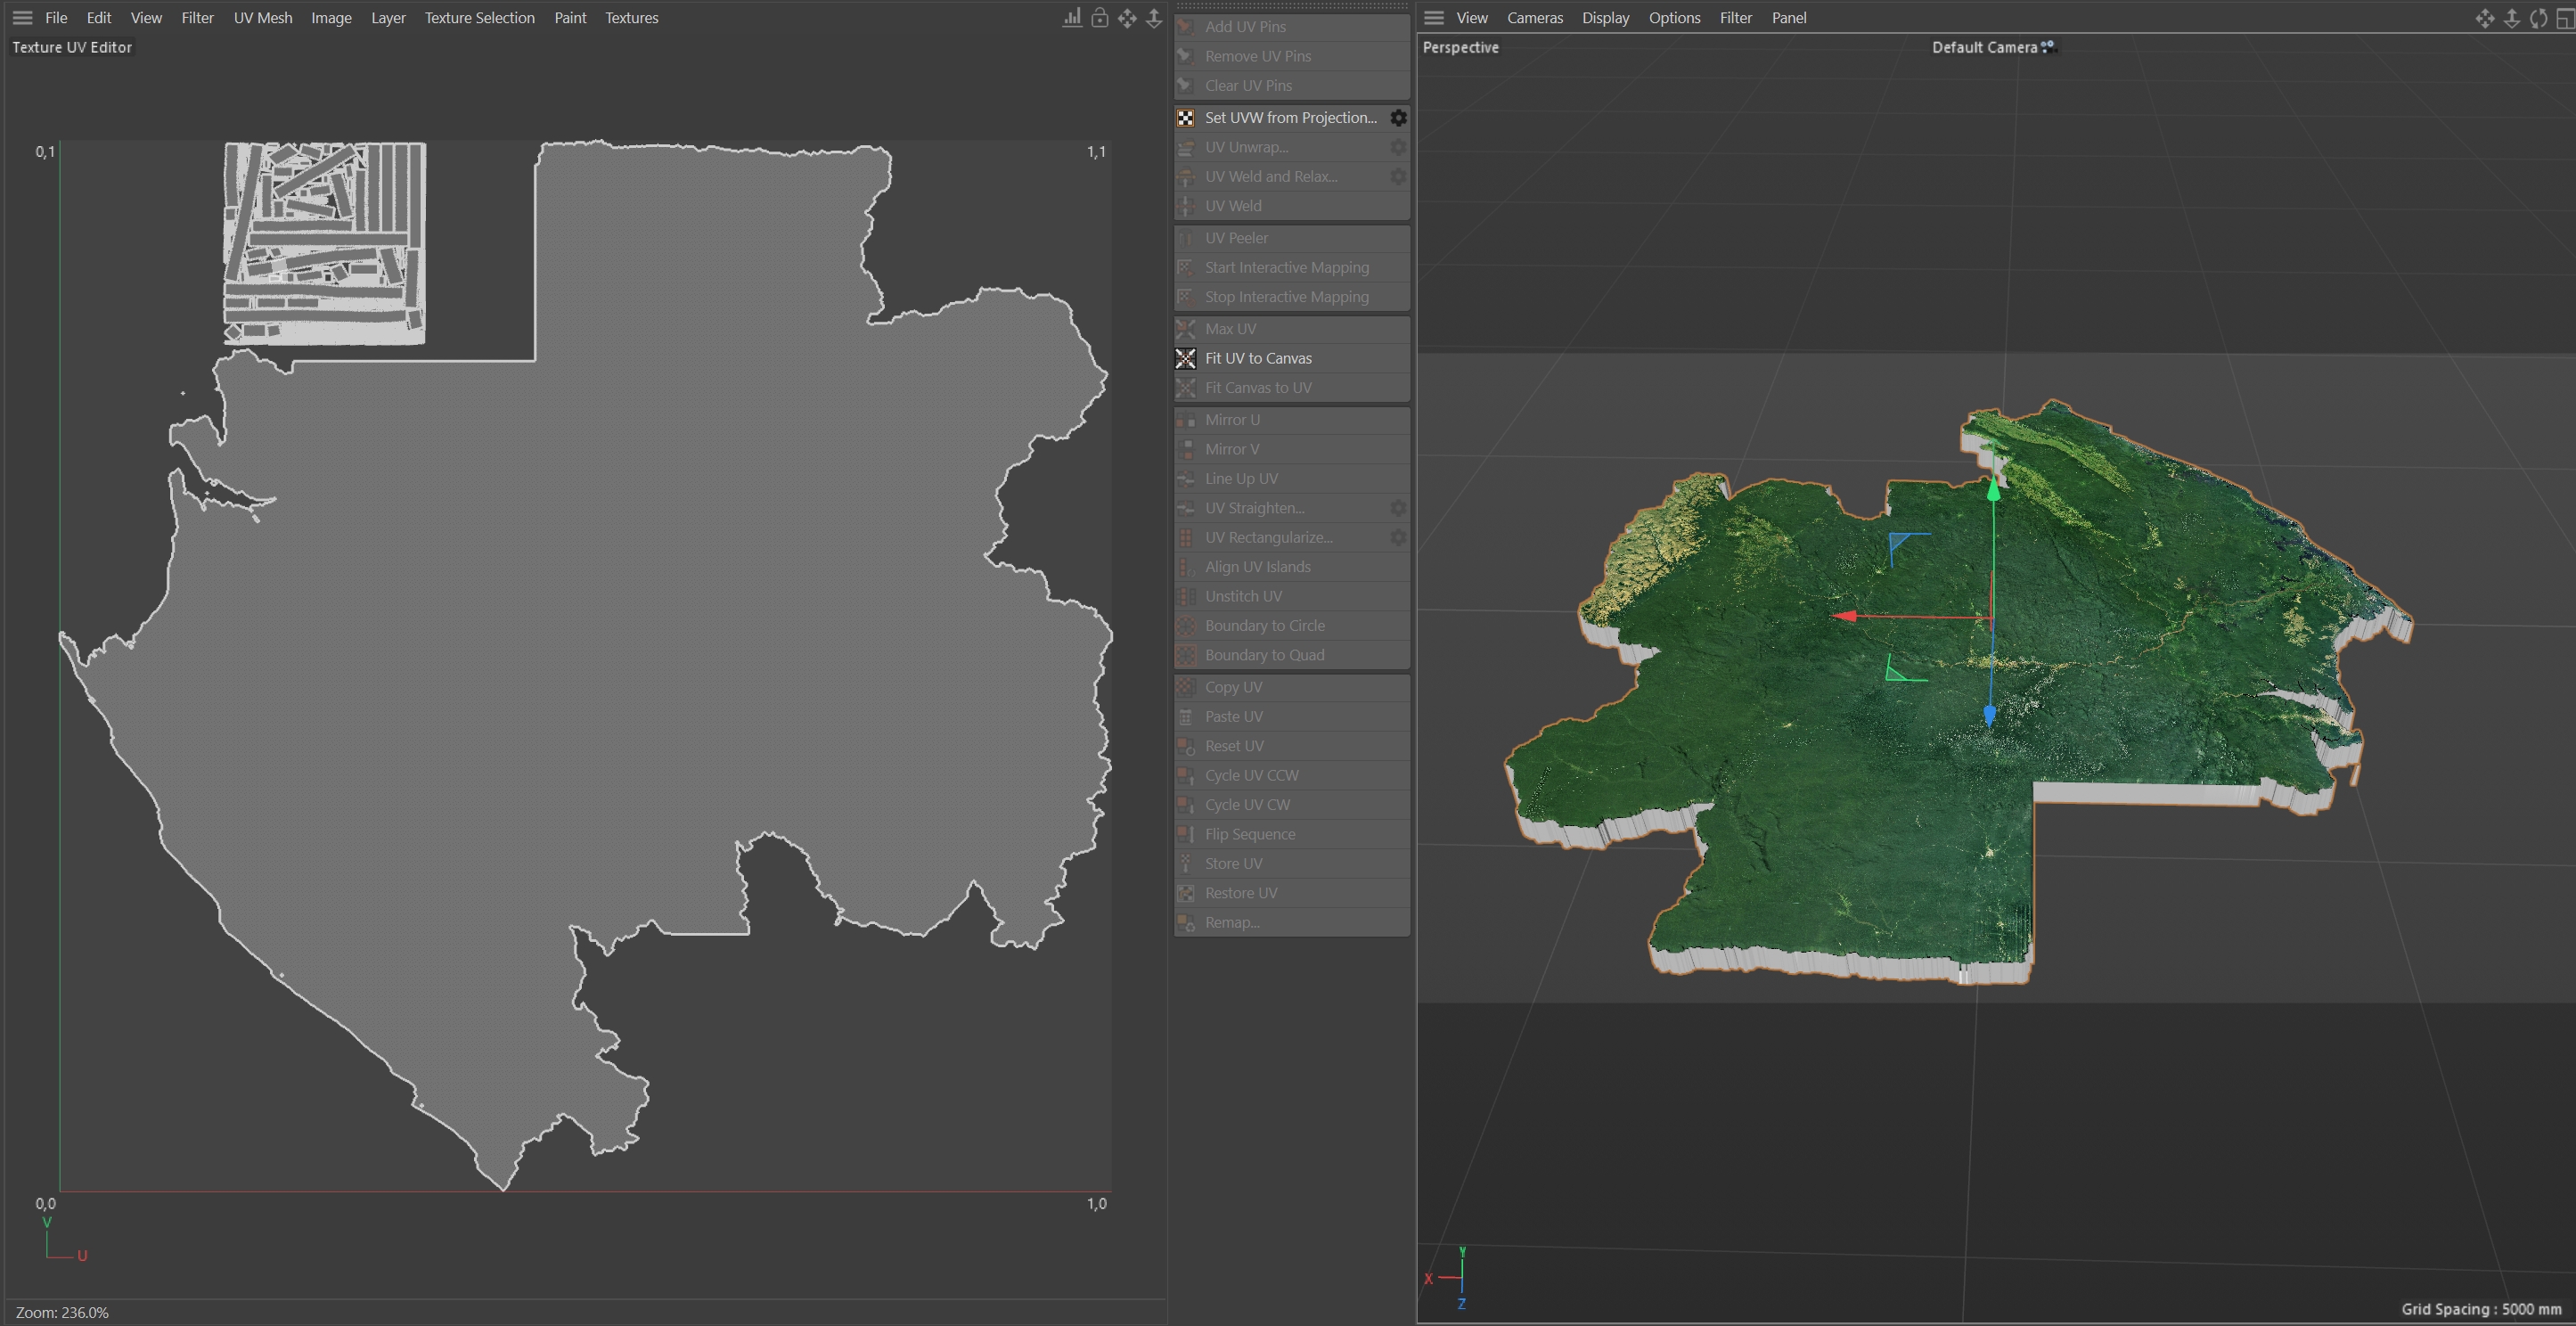The height and width of the screenshot is (1326, 2576).
Task: Click Set UVW from Projection command
Action: click(1290, 118)
